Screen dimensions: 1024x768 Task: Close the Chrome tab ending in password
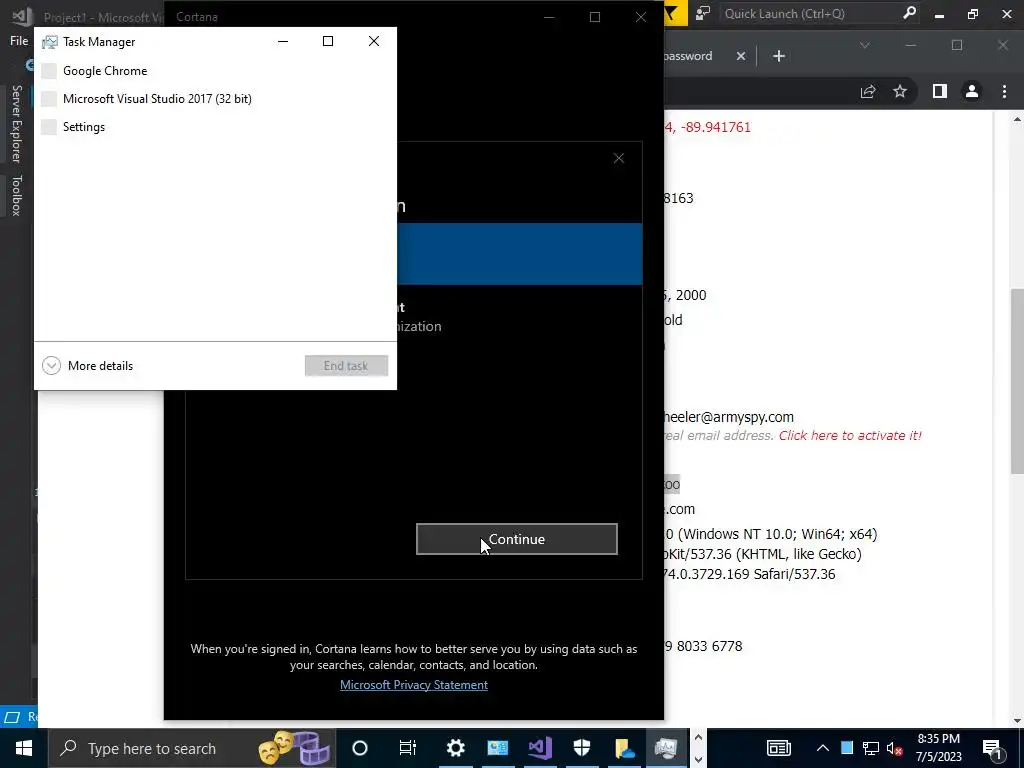click(x=741, y=56)
